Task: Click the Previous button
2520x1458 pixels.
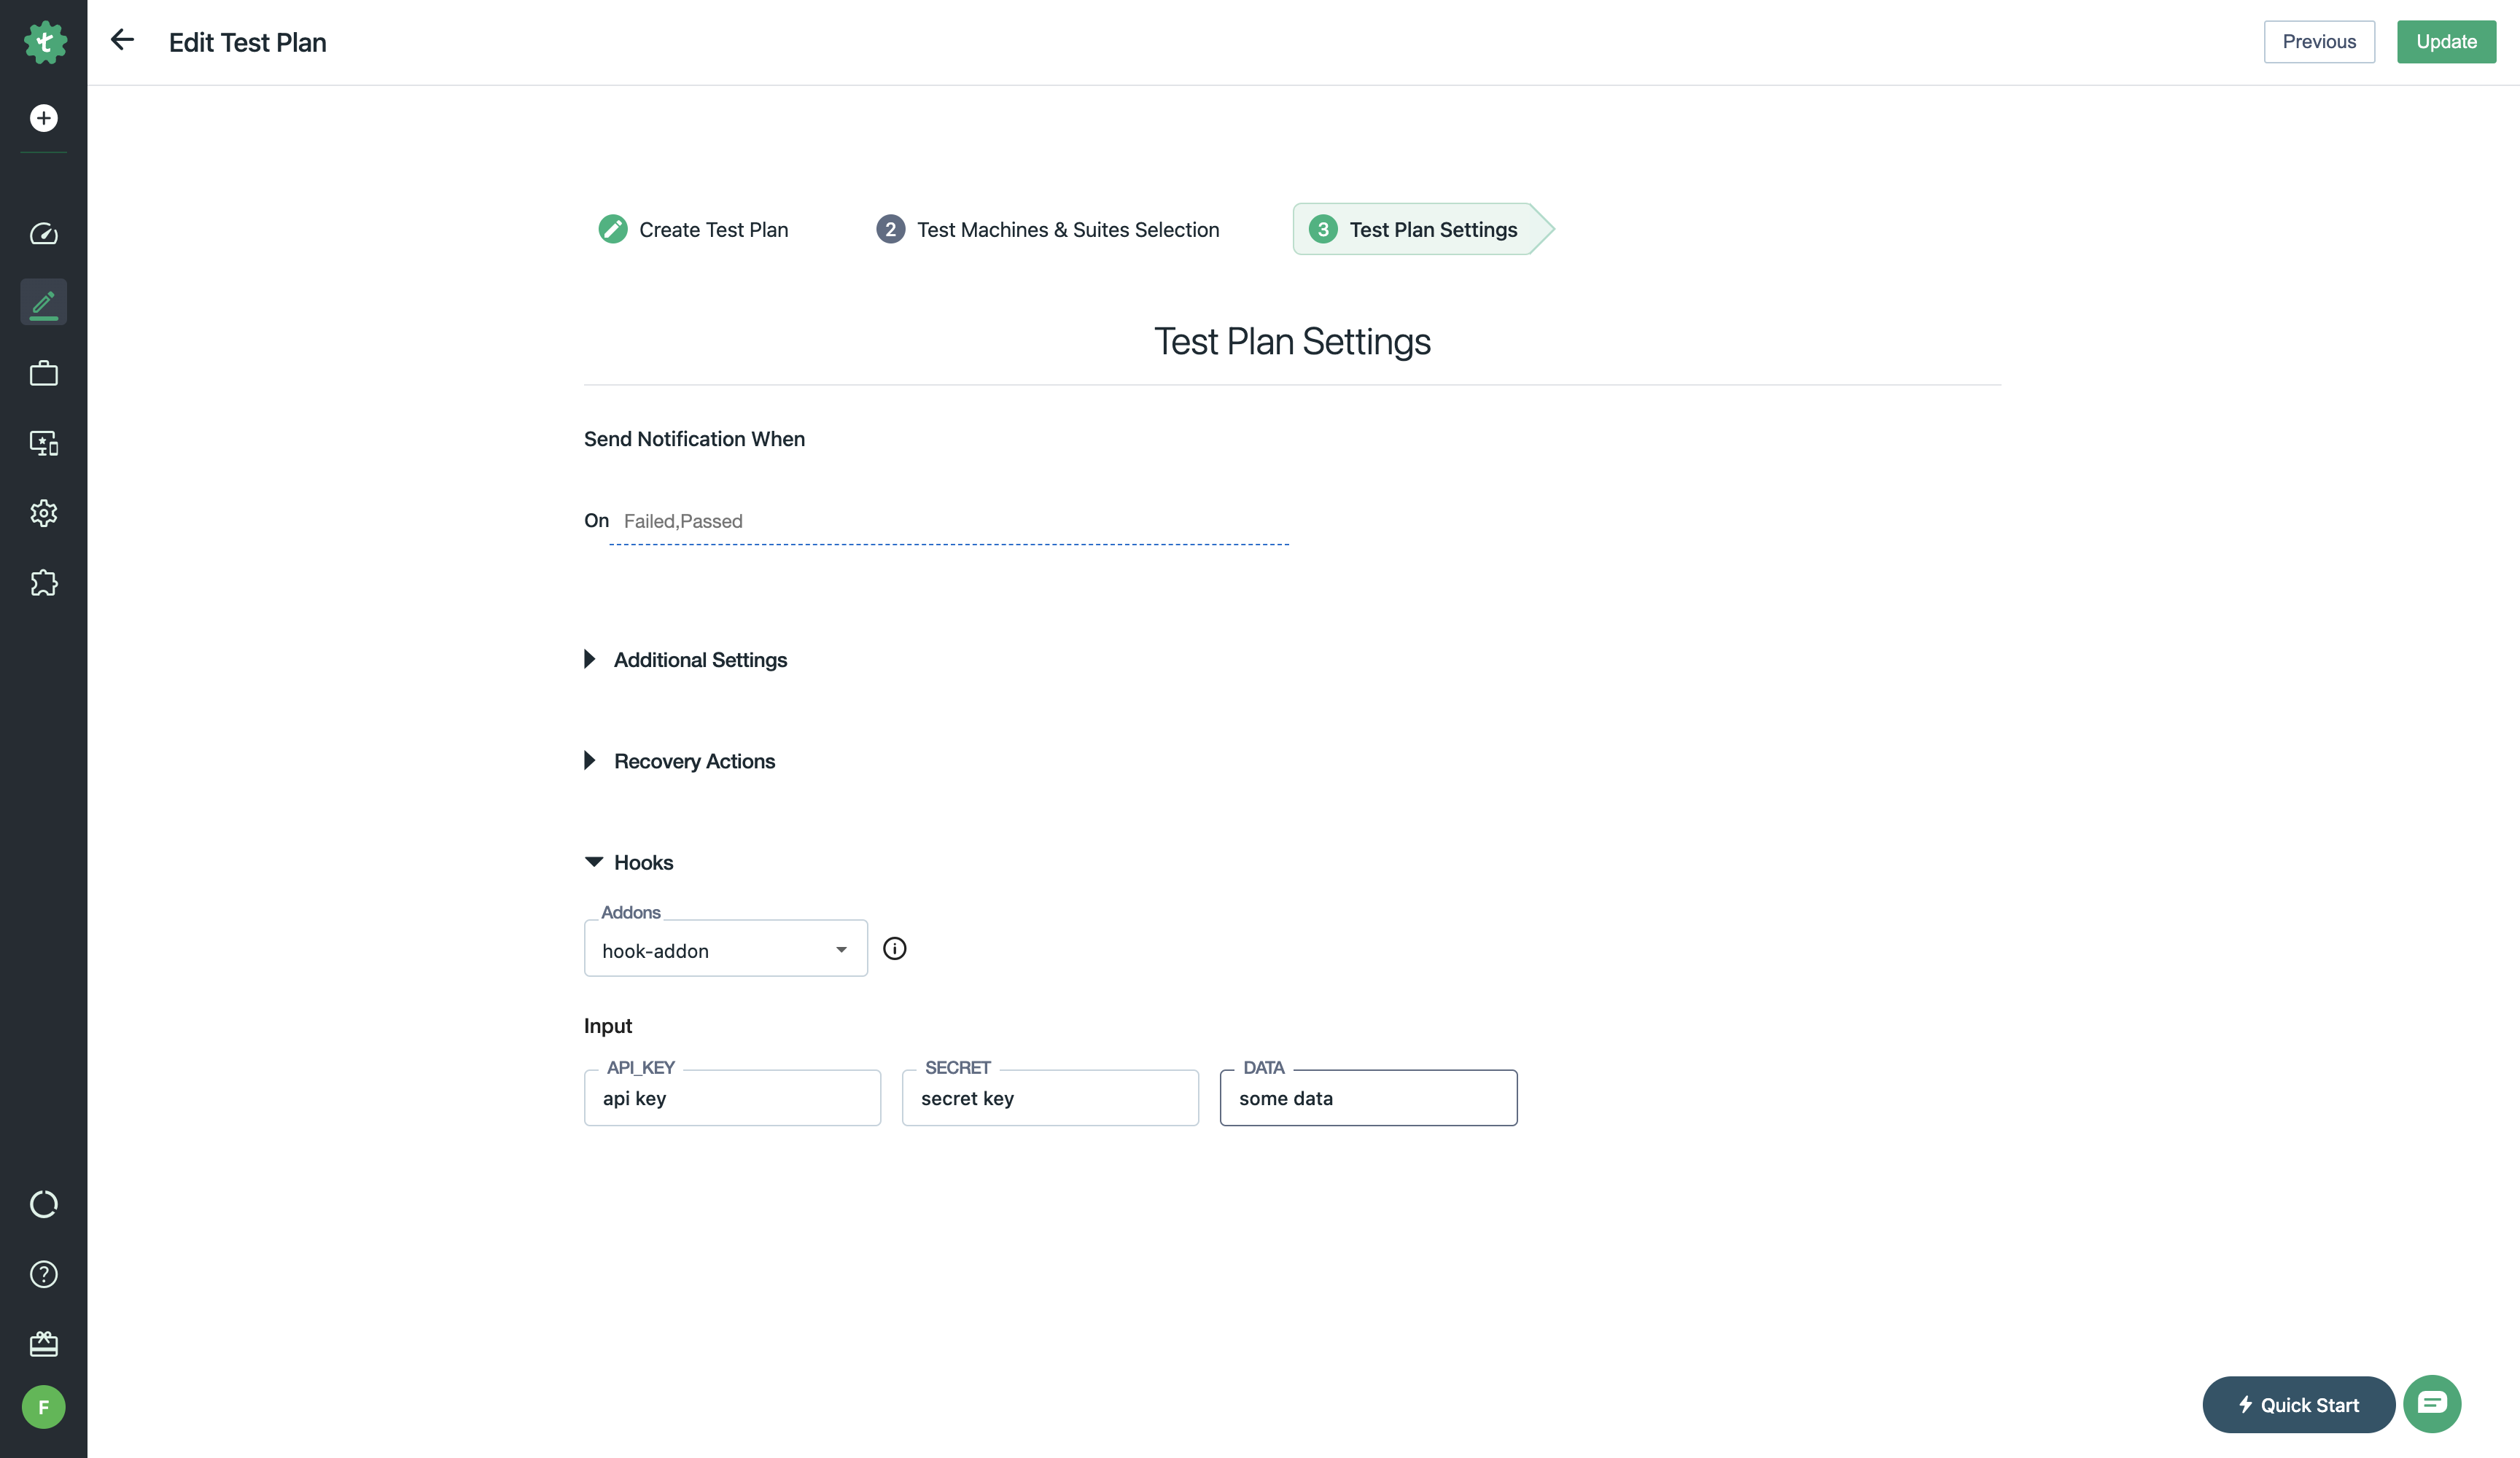Action: [x=2318, y=42]
